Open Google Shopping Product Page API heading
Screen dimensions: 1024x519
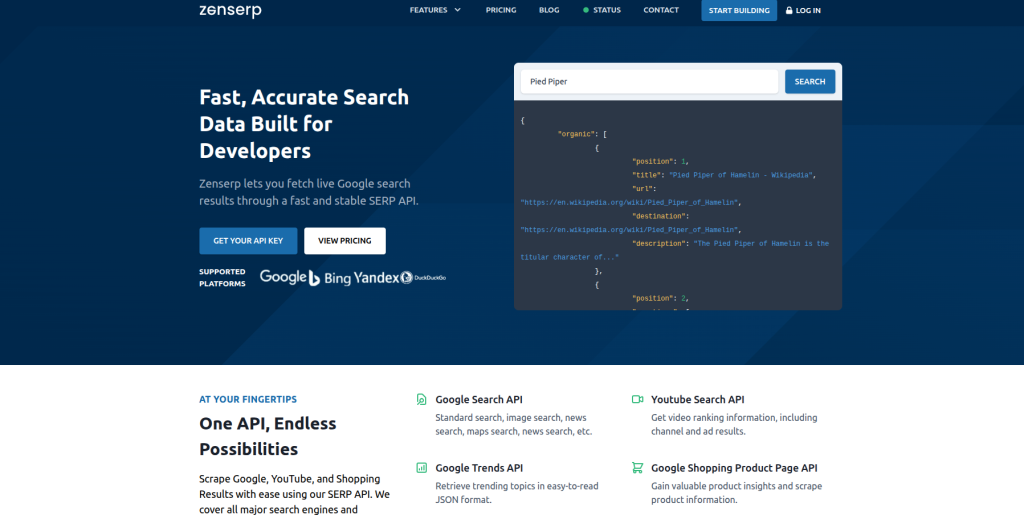point(734,468)
